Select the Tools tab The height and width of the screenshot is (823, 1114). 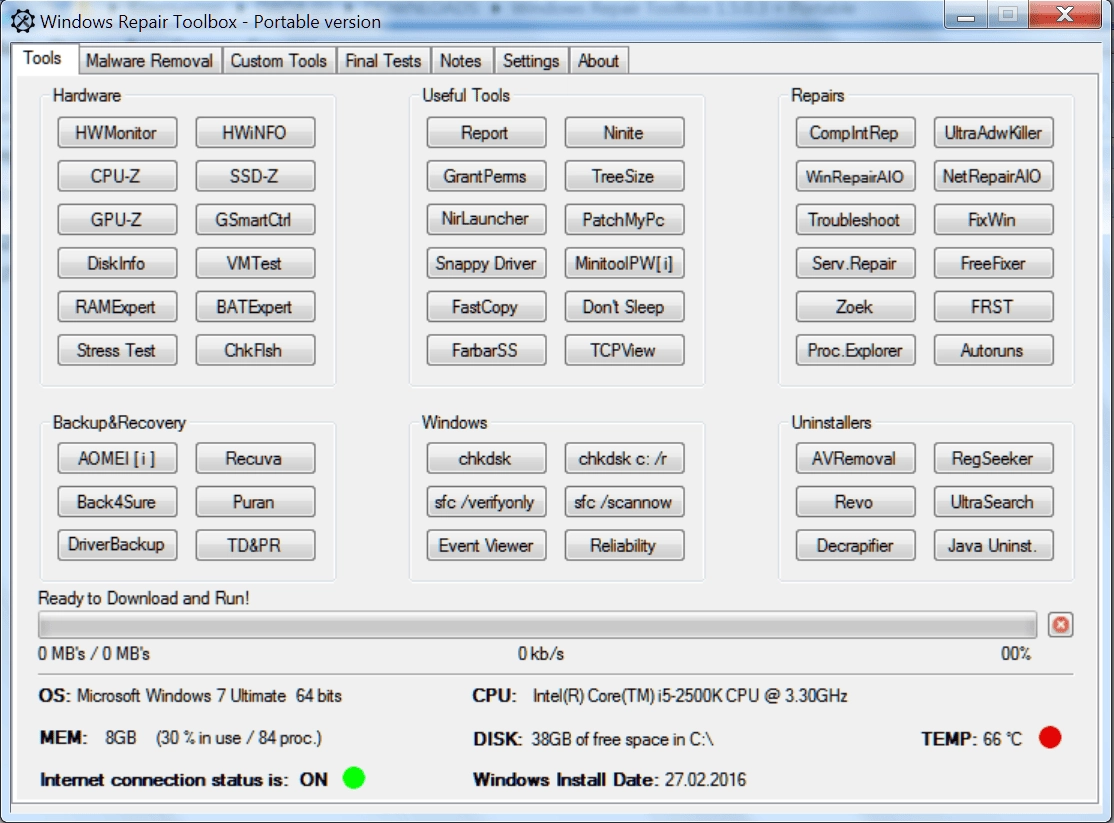[43, 58]
